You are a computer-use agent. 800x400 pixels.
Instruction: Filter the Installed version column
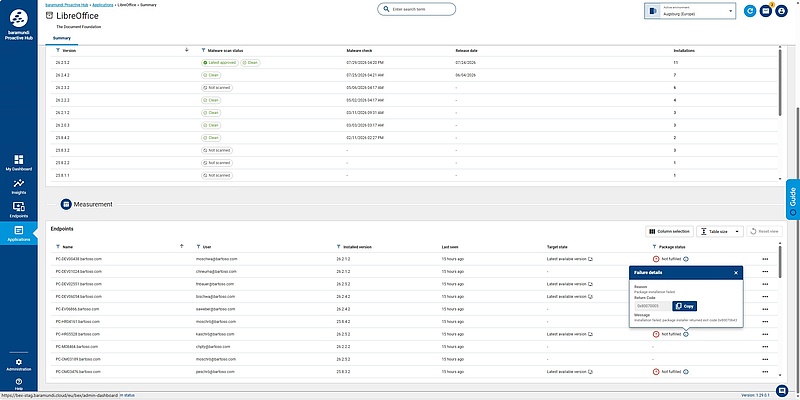pos(339,246)
